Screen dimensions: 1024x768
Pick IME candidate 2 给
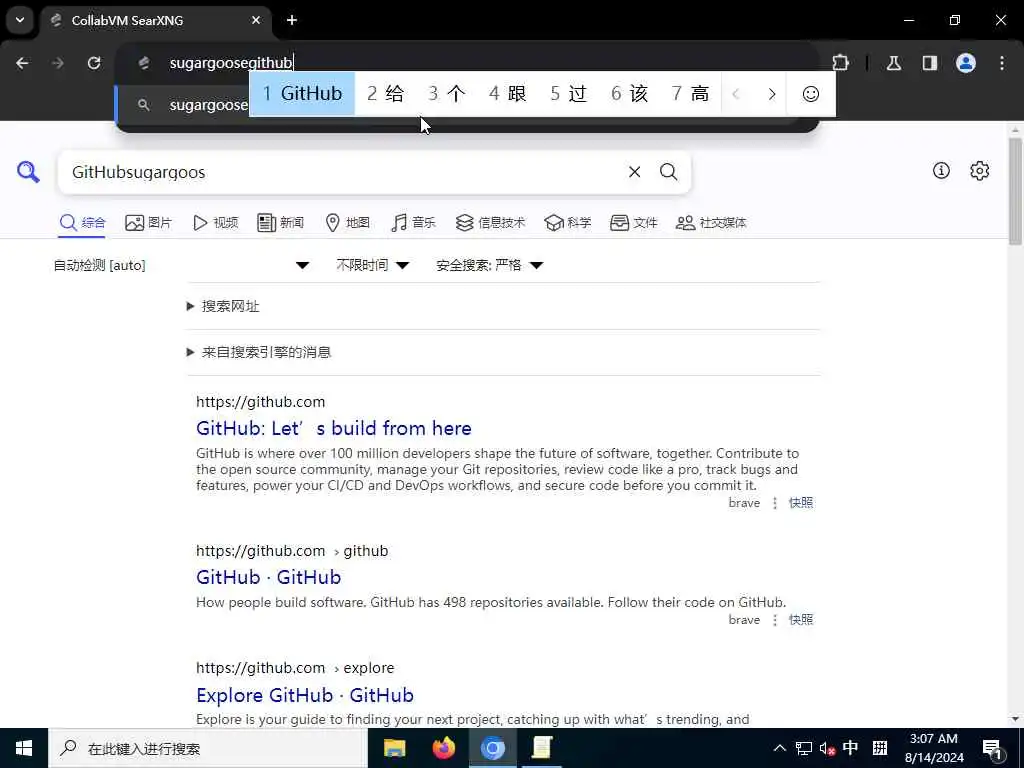385,94
